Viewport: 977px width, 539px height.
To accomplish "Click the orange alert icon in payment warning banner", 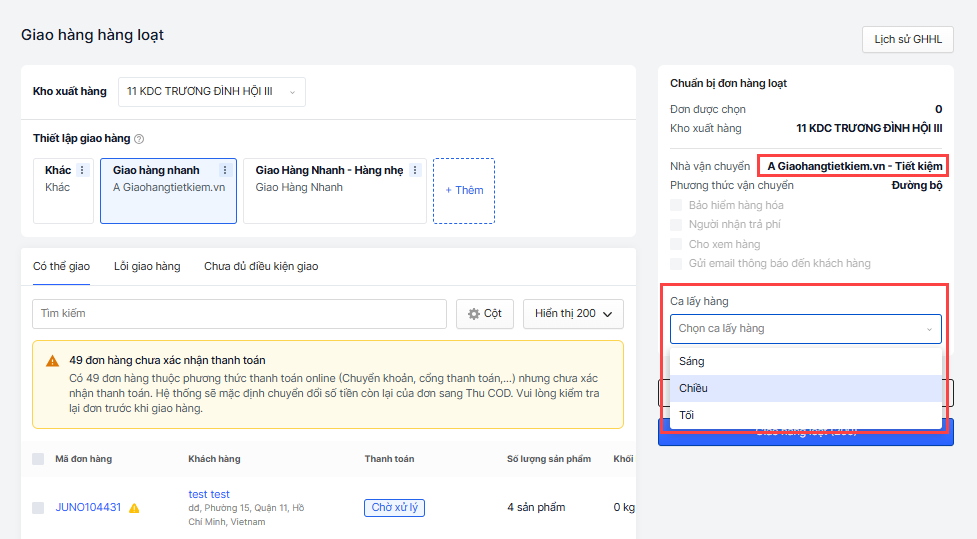I will [x=52, y=361].
